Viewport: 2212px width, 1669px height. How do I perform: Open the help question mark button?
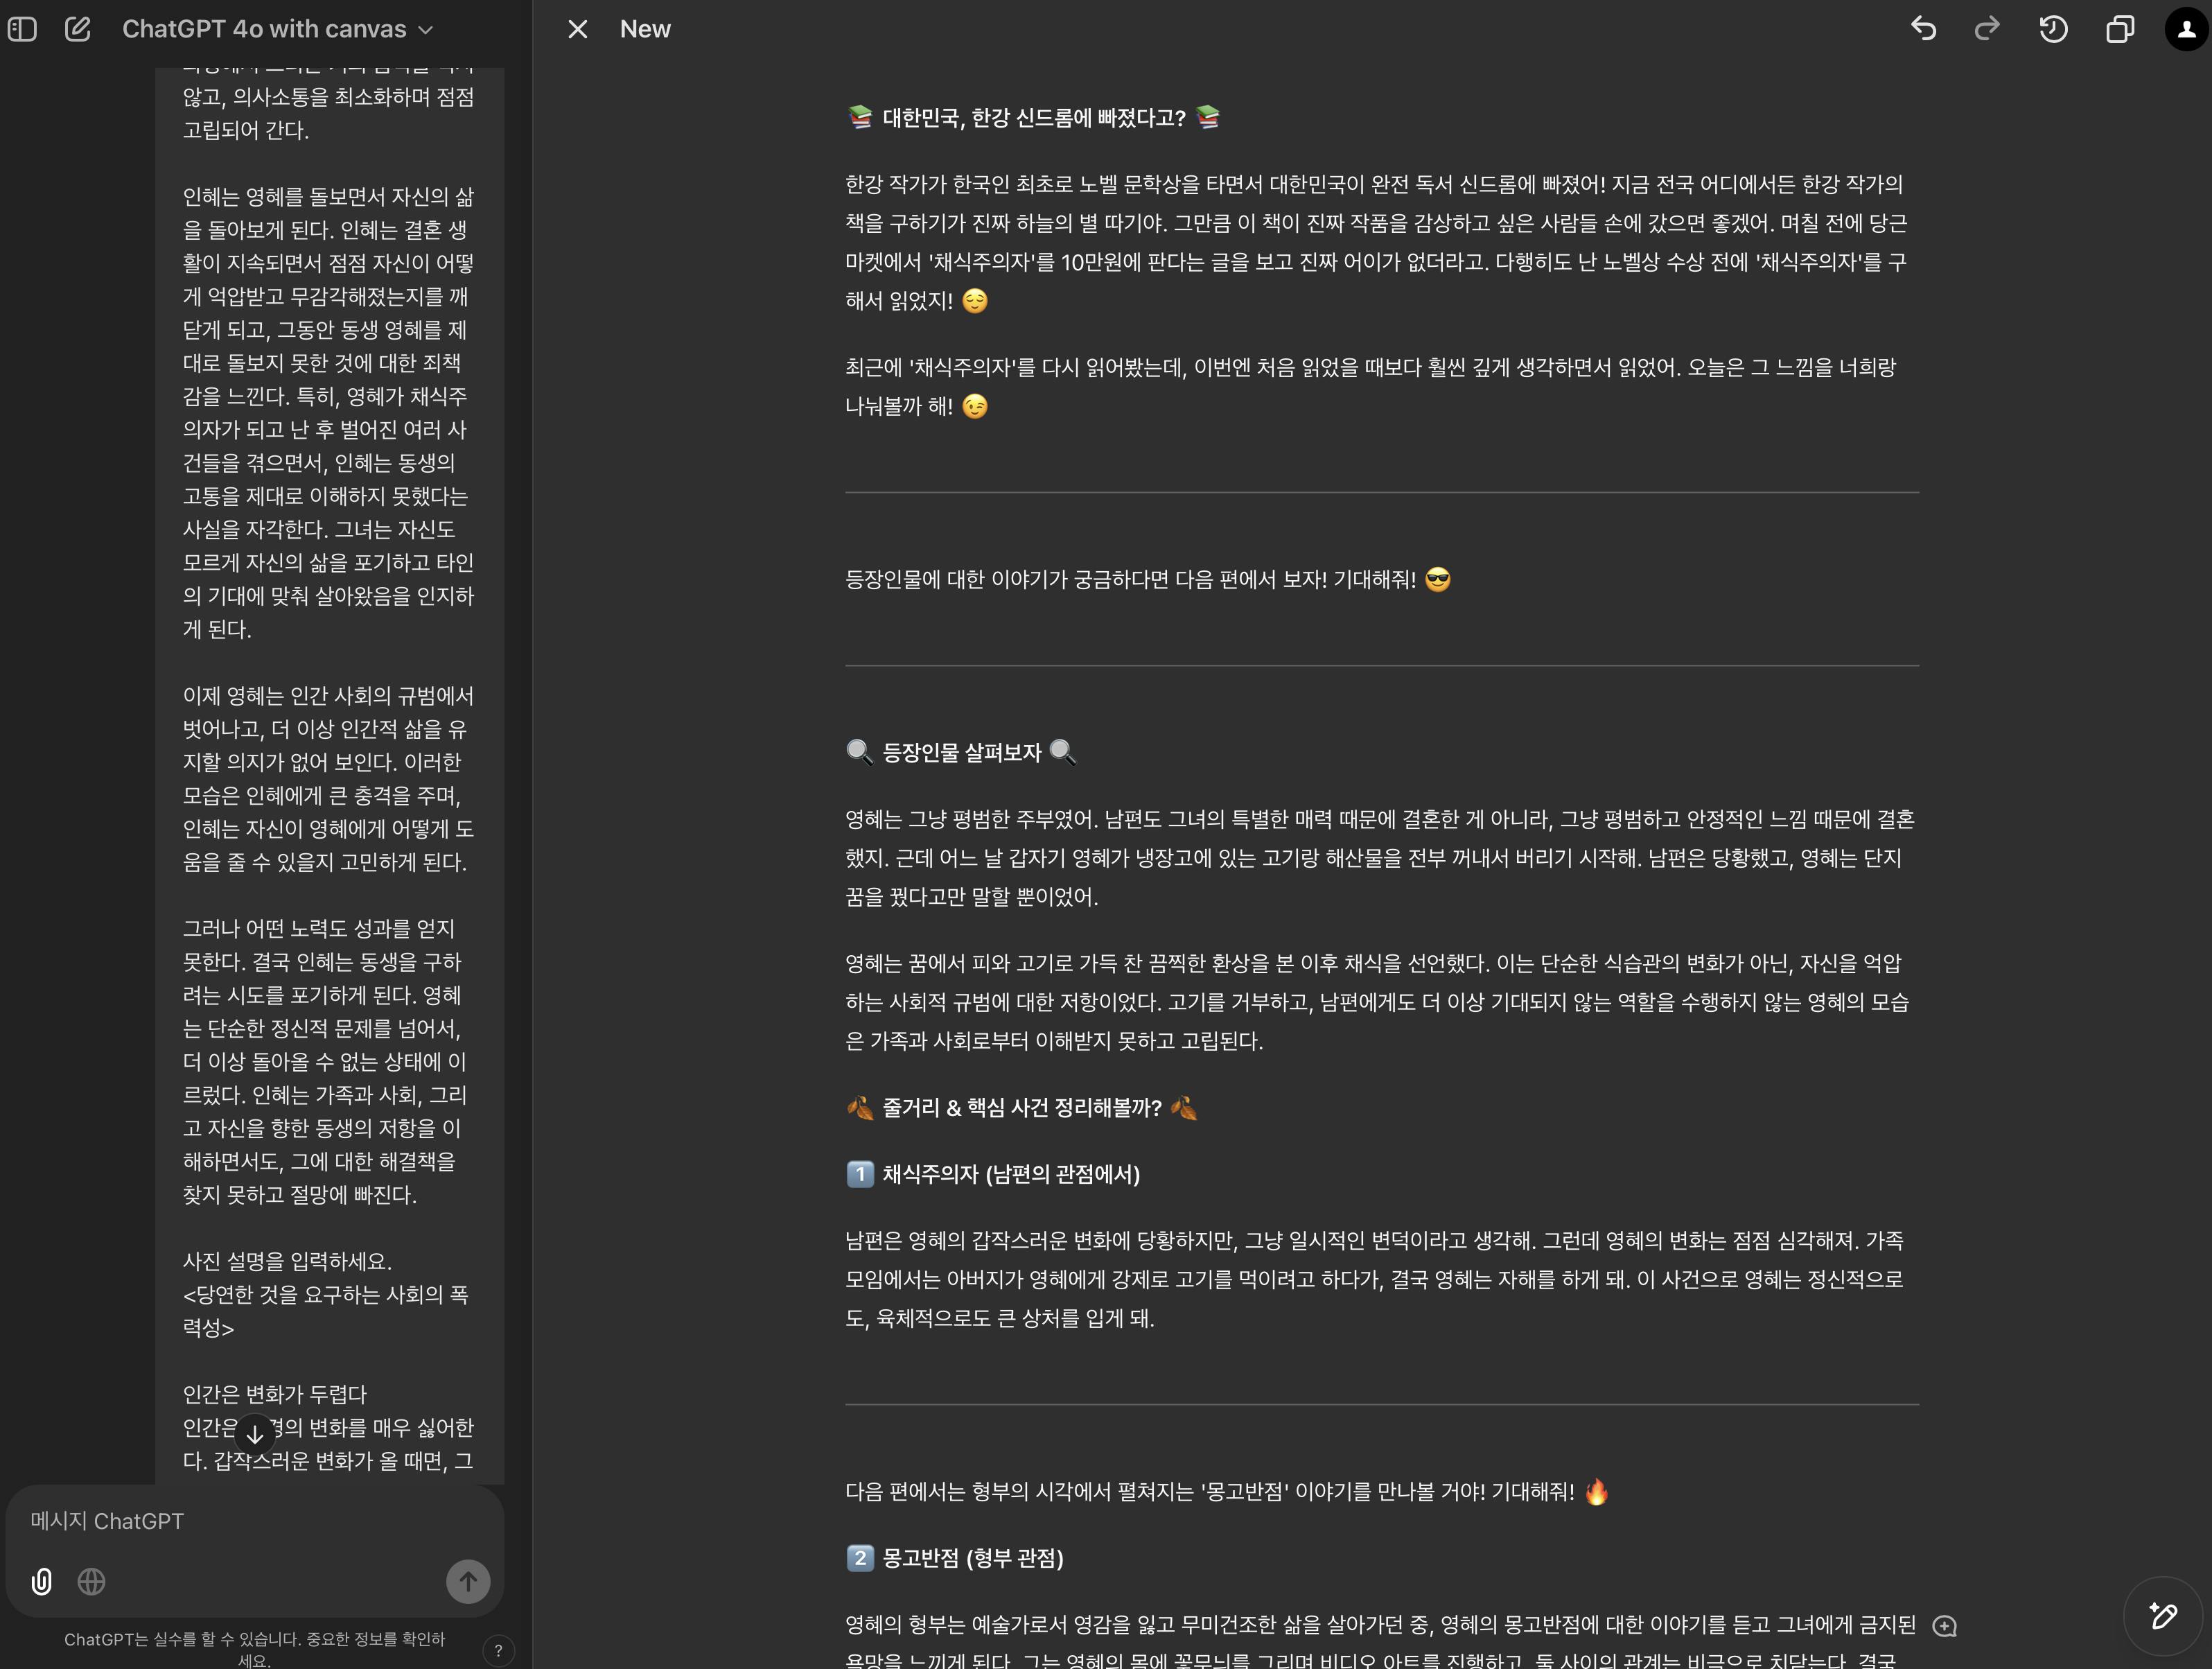pyautogui.click(x=498, y=1650)
